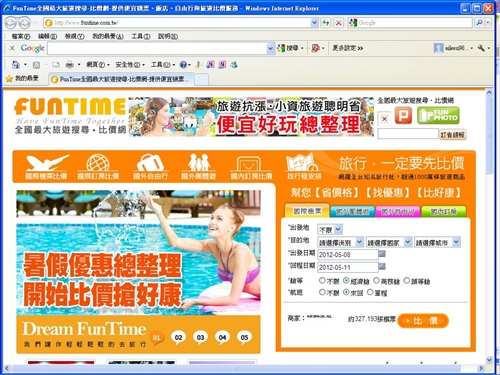Screen dimensions: 500x375
Task: Click the 國際訂房比價 globe icon
Action: pyautogui.click(x=98, y=166)
